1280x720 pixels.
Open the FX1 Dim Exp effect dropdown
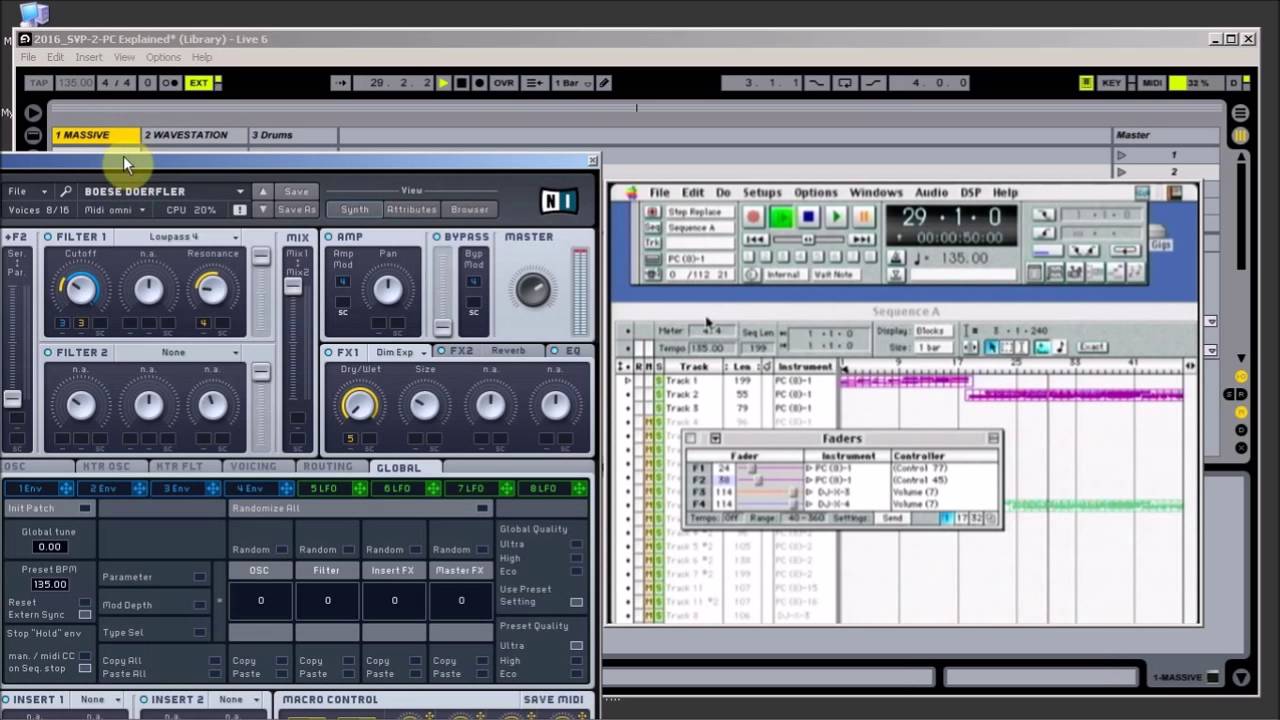(x=402, y=352)
